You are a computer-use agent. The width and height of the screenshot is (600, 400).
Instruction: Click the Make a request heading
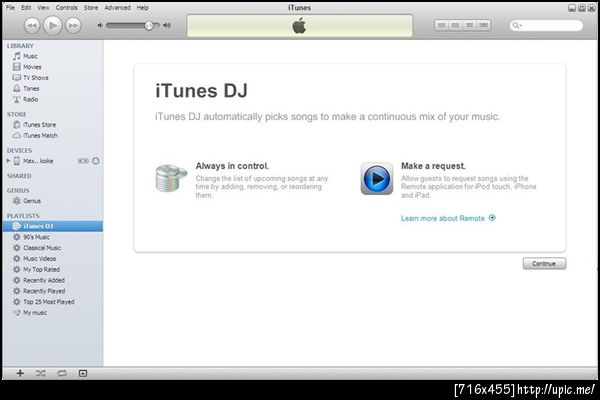(433, 166)
